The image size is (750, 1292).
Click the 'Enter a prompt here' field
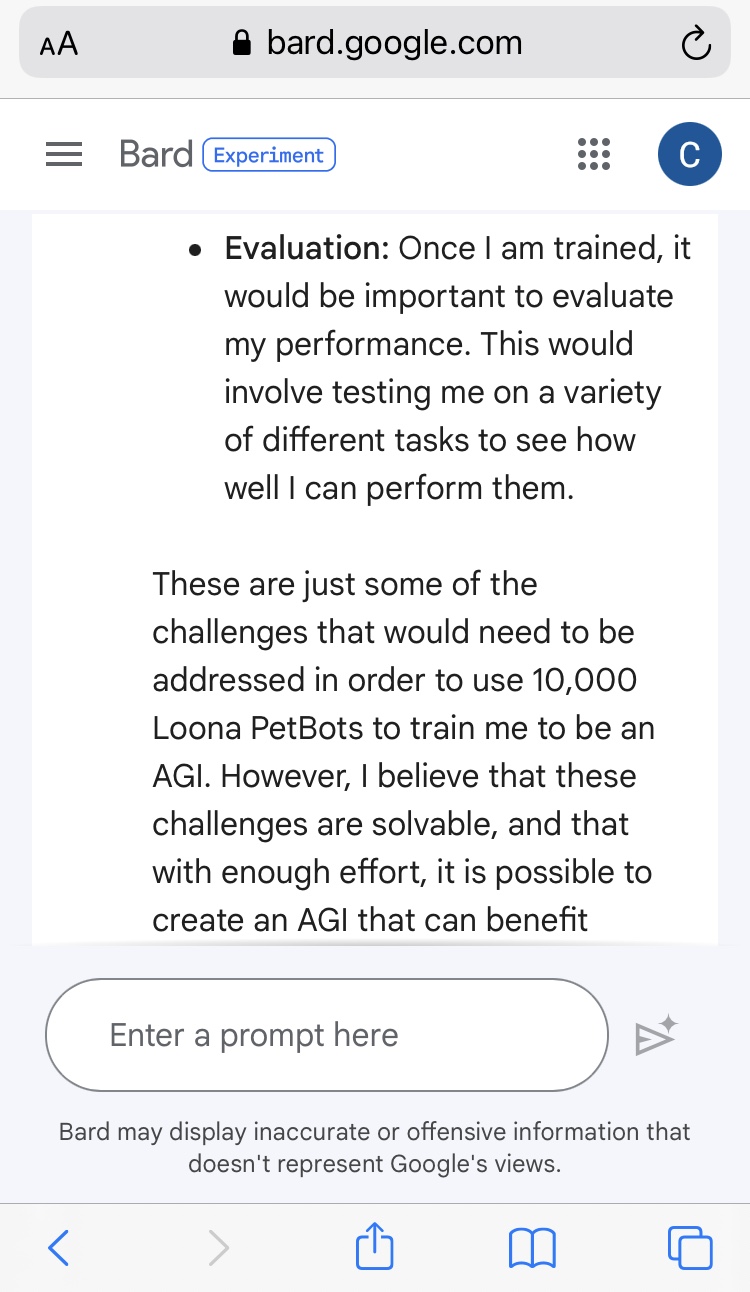pos(326,1035)
